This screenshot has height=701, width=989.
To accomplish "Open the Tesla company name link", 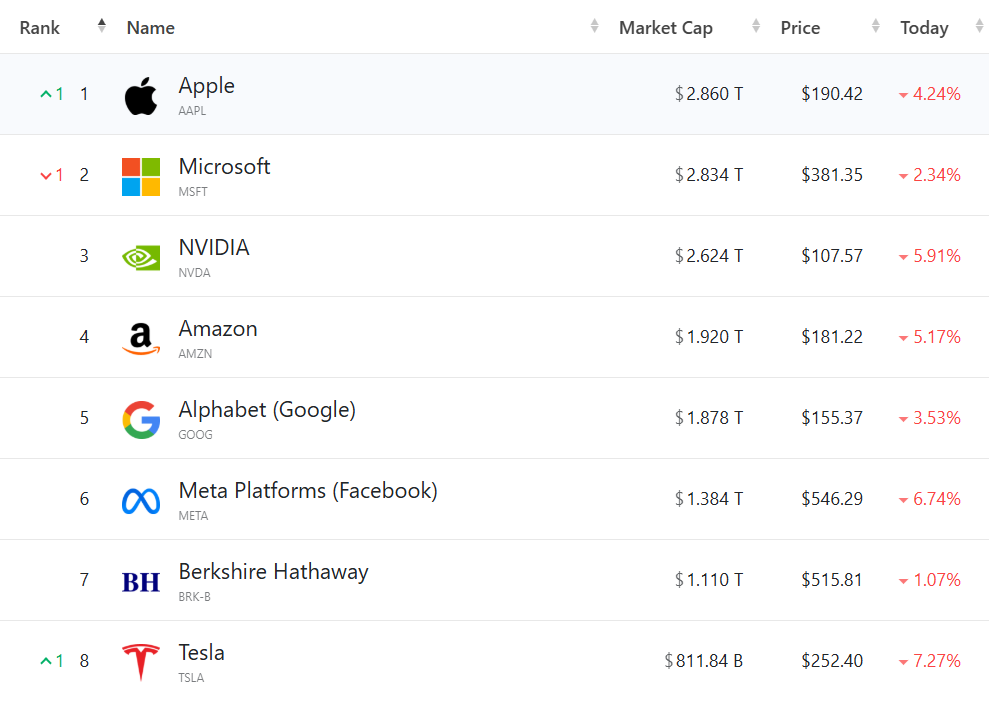I will pyautogui.click(x=201, y=653).
